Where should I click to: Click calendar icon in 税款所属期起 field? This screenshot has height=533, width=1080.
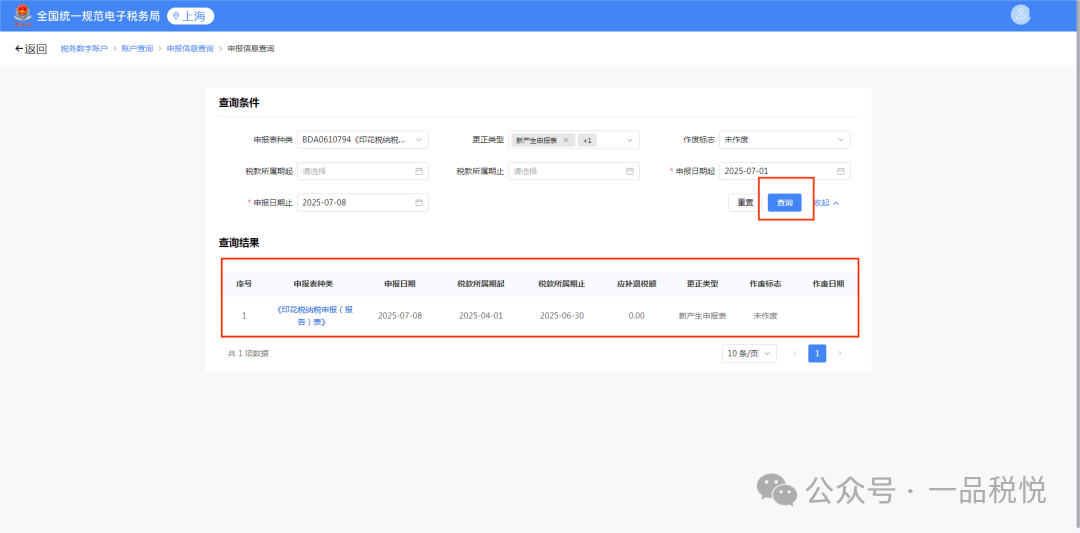point(419,171)
